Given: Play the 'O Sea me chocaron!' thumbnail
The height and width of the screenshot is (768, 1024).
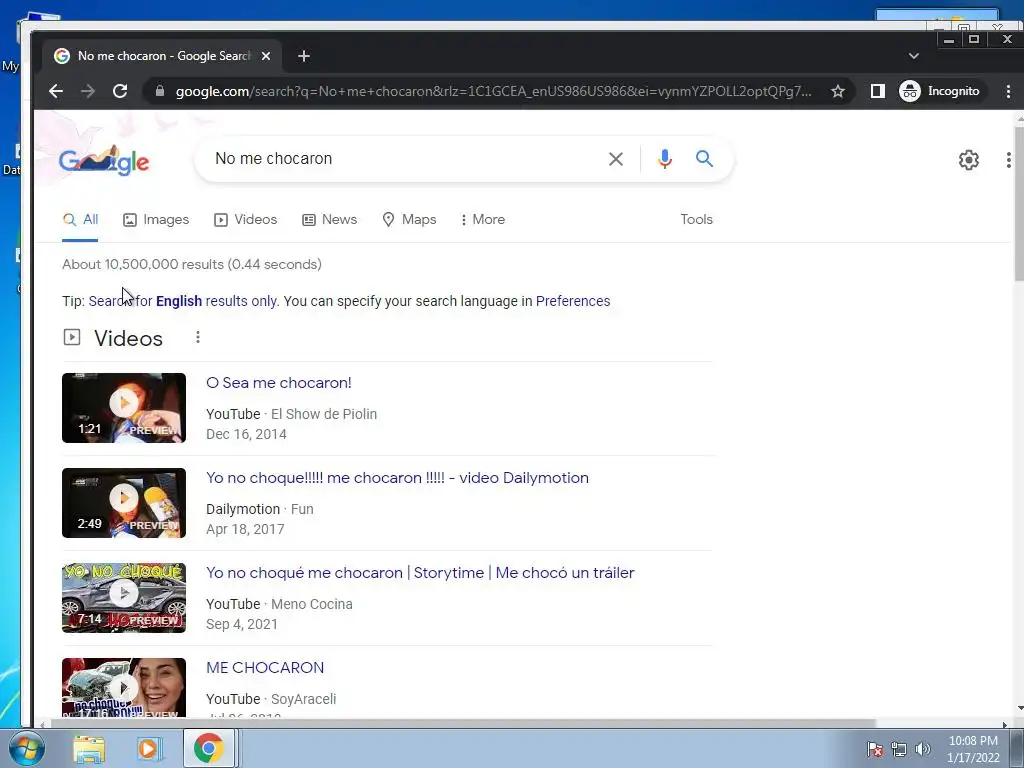Looking at the screenshot, I should (x=124, y=408).
